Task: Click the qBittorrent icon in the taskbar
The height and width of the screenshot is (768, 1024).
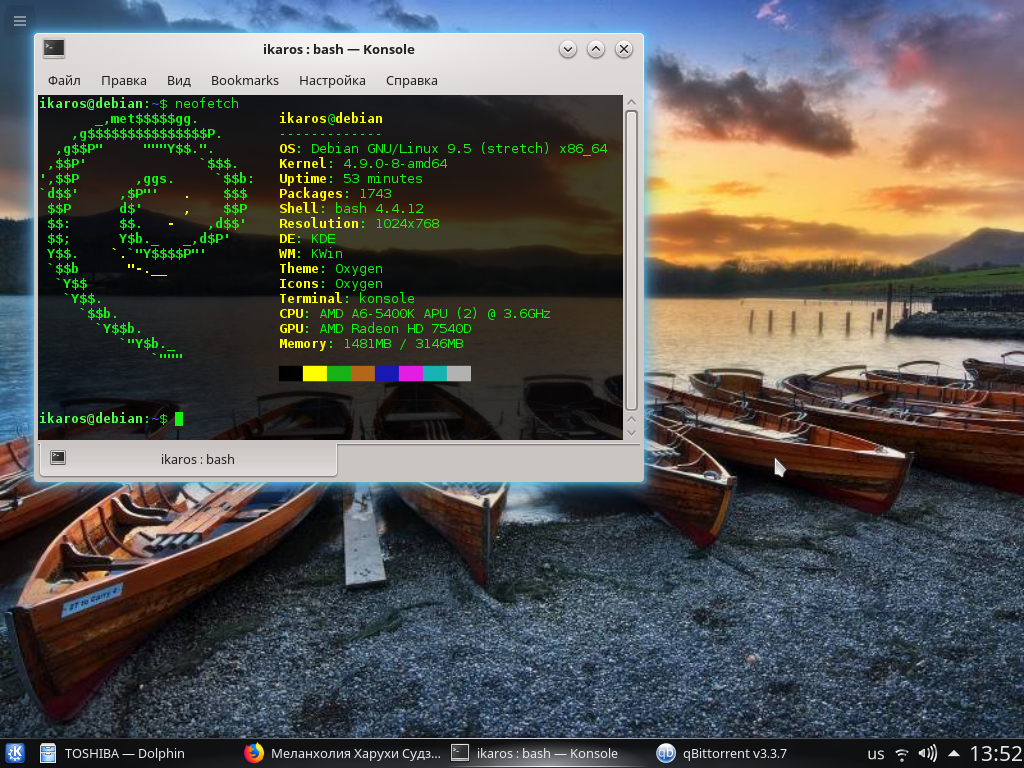Action: coord(665,753)
